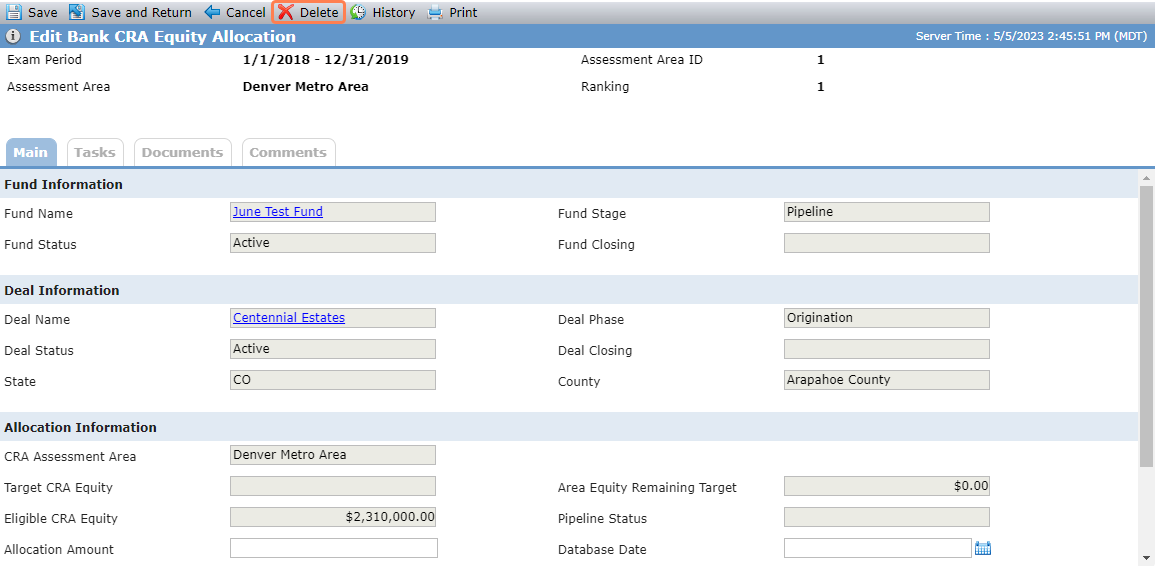
Task: Click the Allocation Amount label
Action: pyautogui.click(x=59, y=550)
